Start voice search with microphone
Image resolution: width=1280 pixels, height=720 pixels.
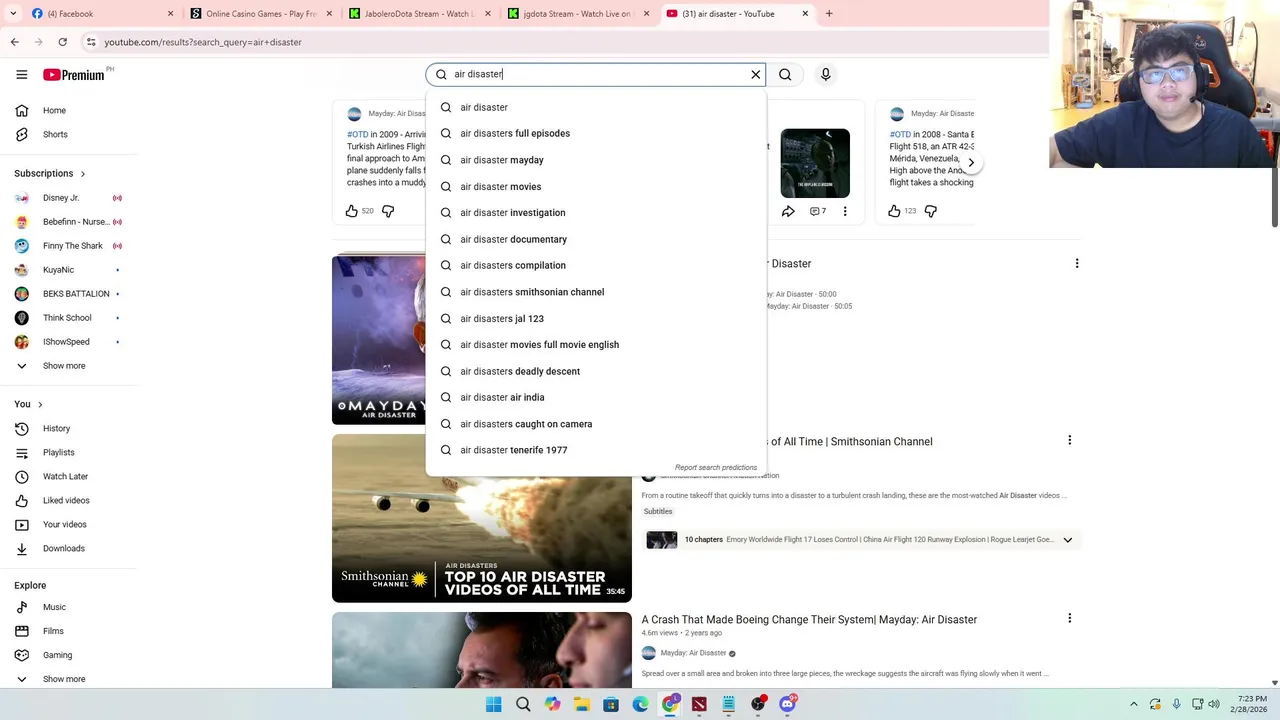(825, 74)
